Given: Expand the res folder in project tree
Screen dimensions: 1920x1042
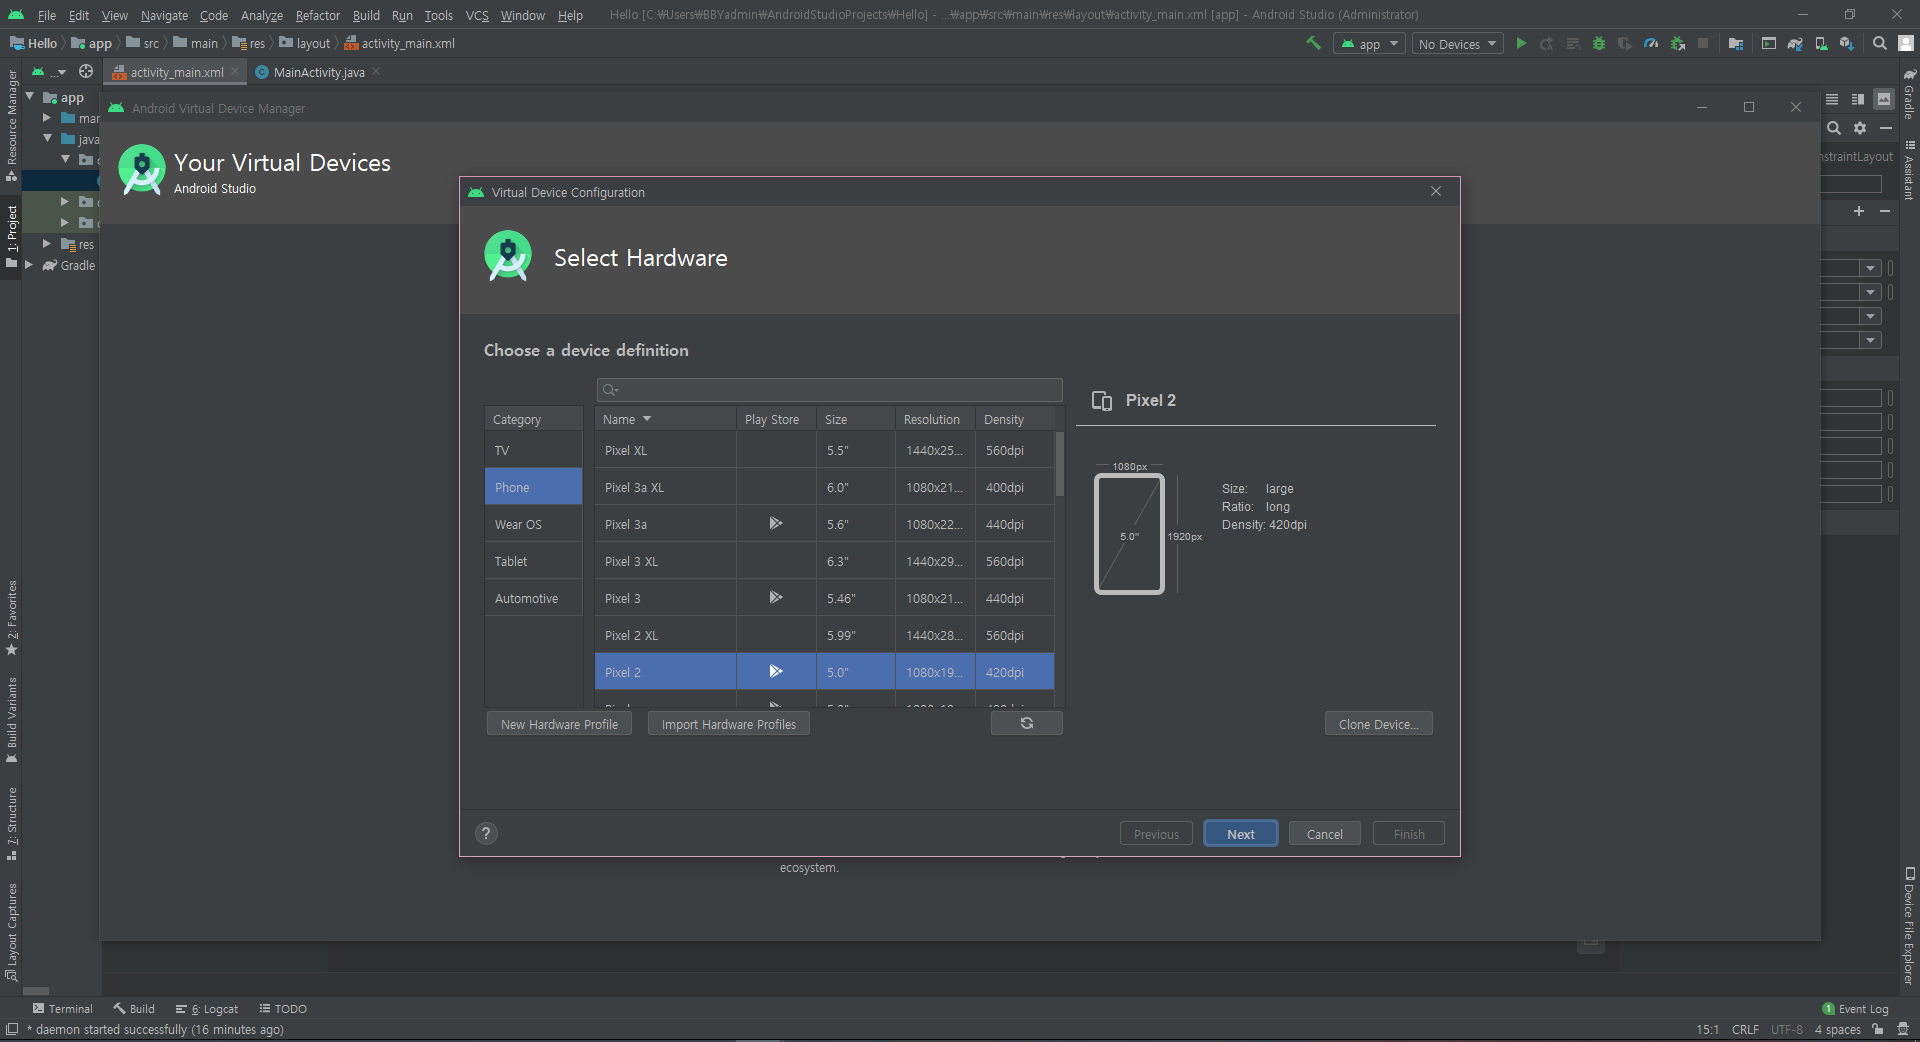Looking at the screenshot, I should click(47, 244).
